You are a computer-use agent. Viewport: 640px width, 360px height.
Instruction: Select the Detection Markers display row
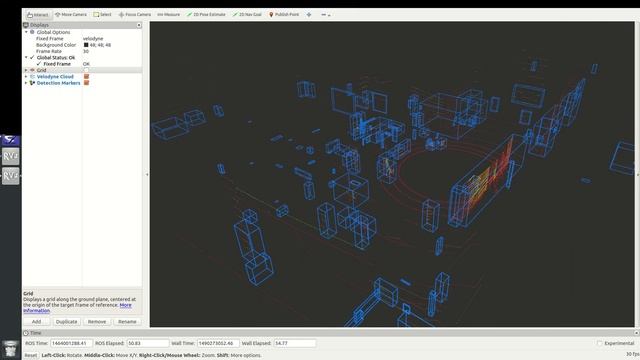pos(82,83)
